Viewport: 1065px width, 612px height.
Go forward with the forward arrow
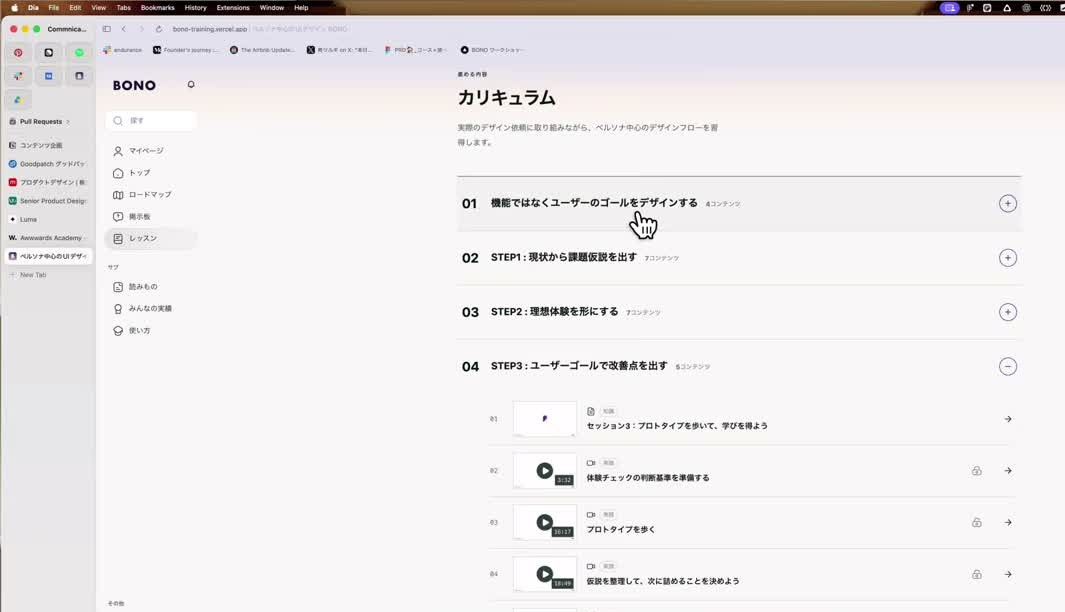pyautogui.click(x=141, y=29)
